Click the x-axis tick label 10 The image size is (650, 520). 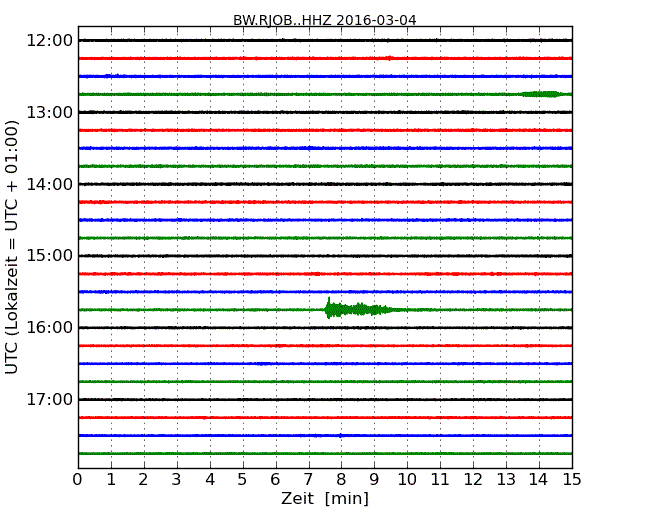coord(407,480)
